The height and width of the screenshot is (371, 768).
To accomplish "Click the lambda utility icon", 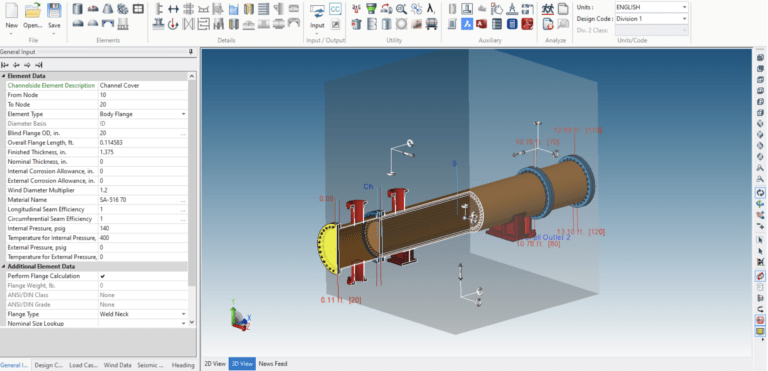I will [x=431, y=8].
